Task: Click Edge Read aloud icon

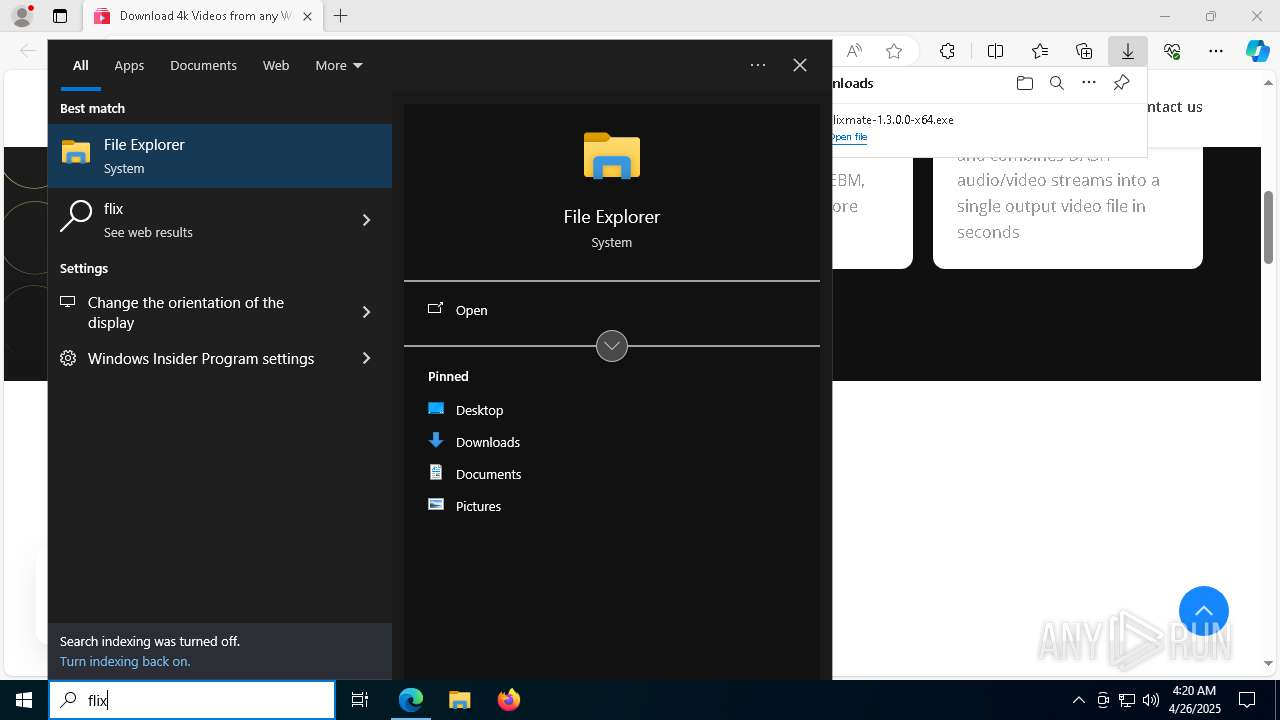Action: [854, 51]
